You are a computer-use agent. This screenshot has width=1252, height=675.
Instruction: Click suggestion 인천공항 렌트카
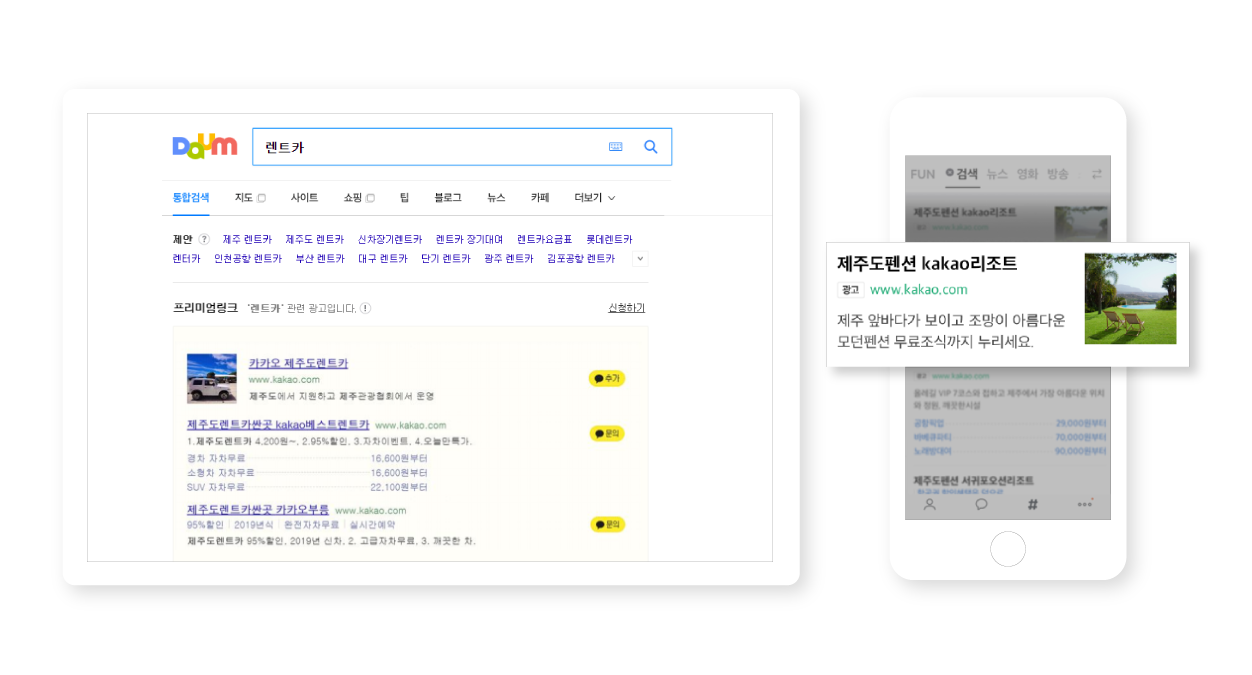tap(248, 259)
